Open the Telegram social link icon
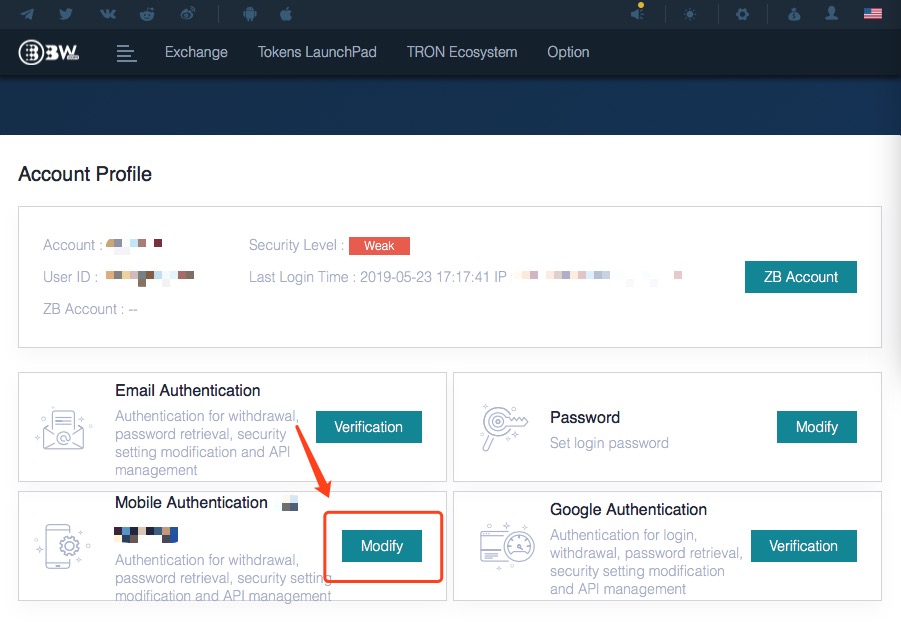 [x=27, y=14]
